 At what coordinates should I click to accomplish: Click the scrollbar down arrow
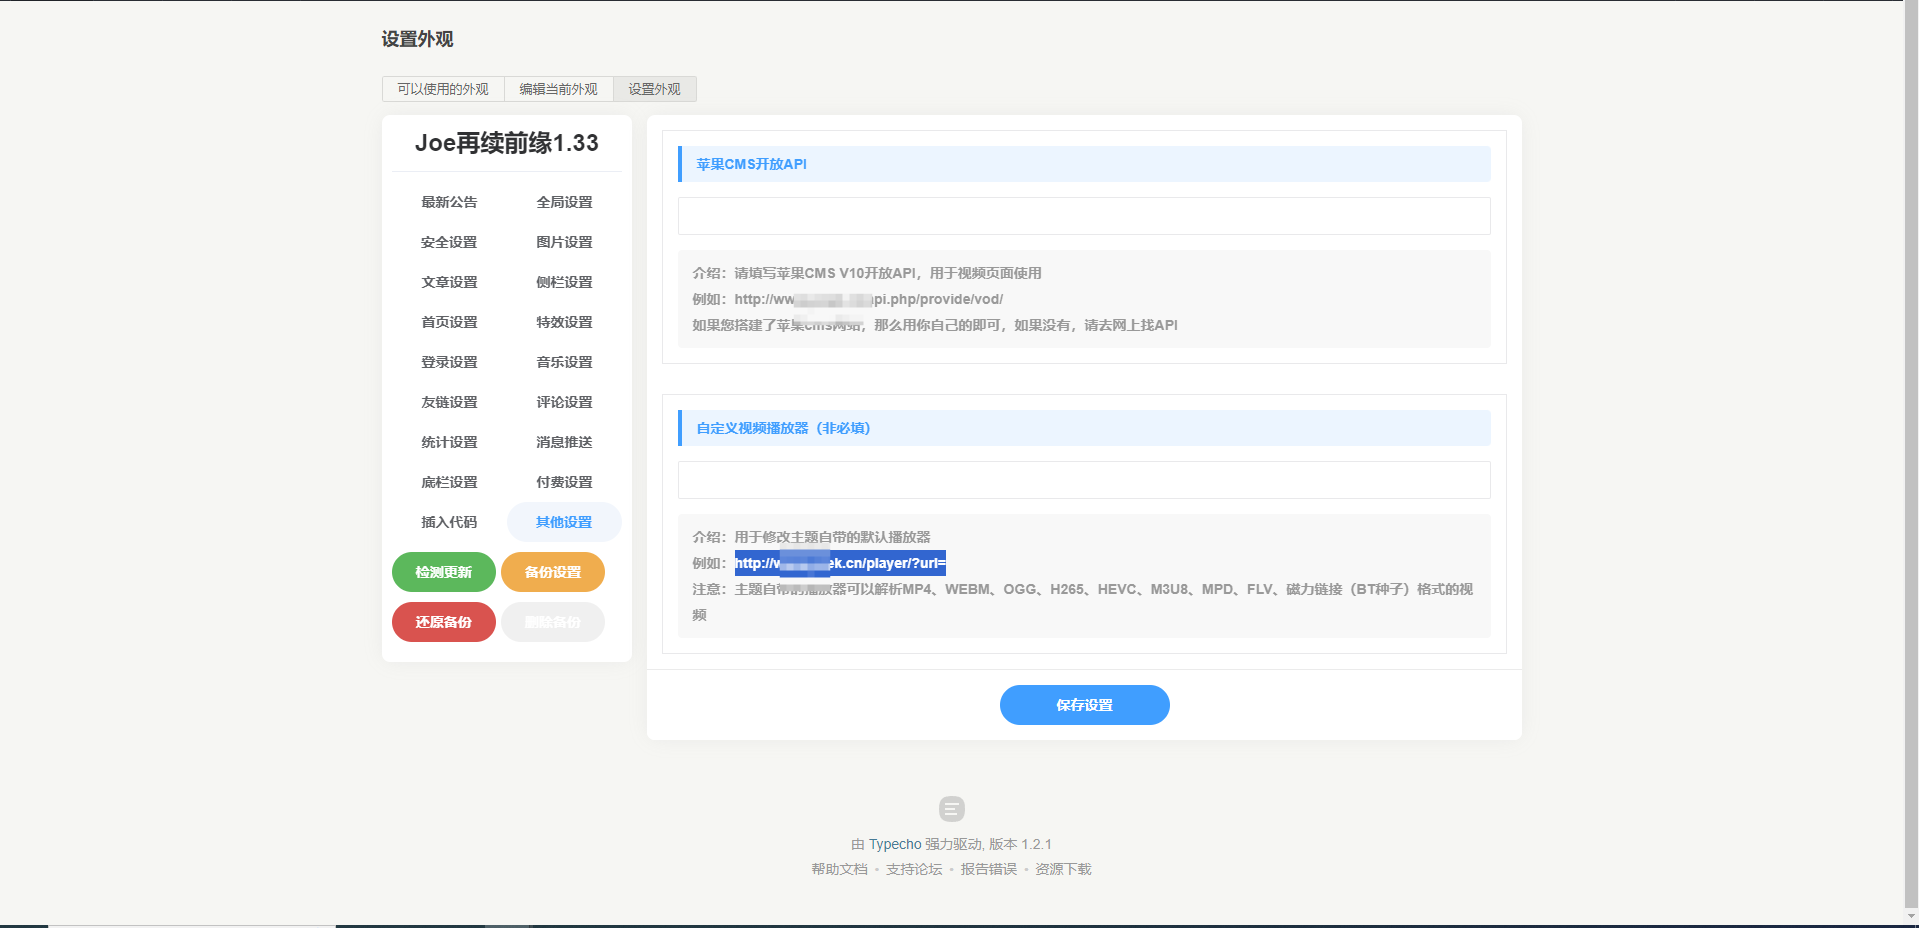pyautogui.click(x=1911, y=916)
